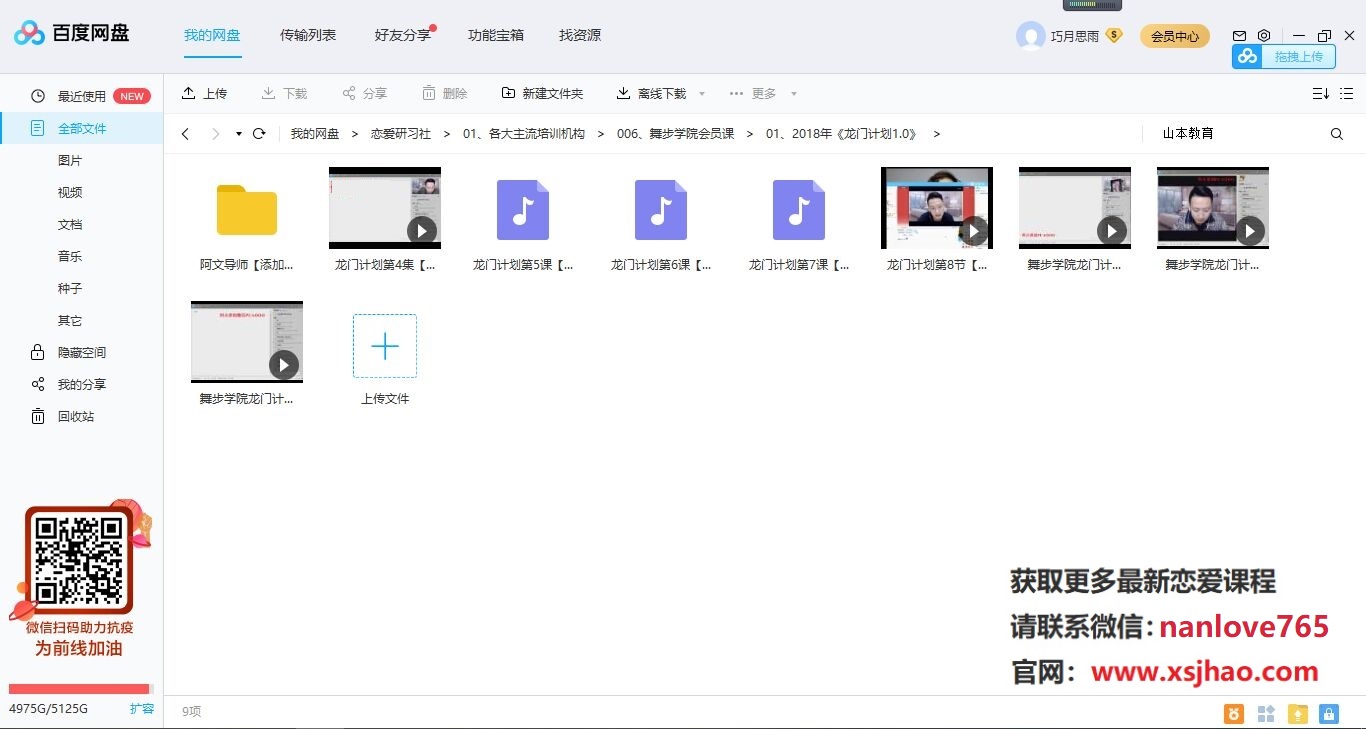Expand the 更多 dropdown arrow
Image resolution: width=1366 pixels, height=729 pixels.
pyautogui.click(x=794, y=94)
